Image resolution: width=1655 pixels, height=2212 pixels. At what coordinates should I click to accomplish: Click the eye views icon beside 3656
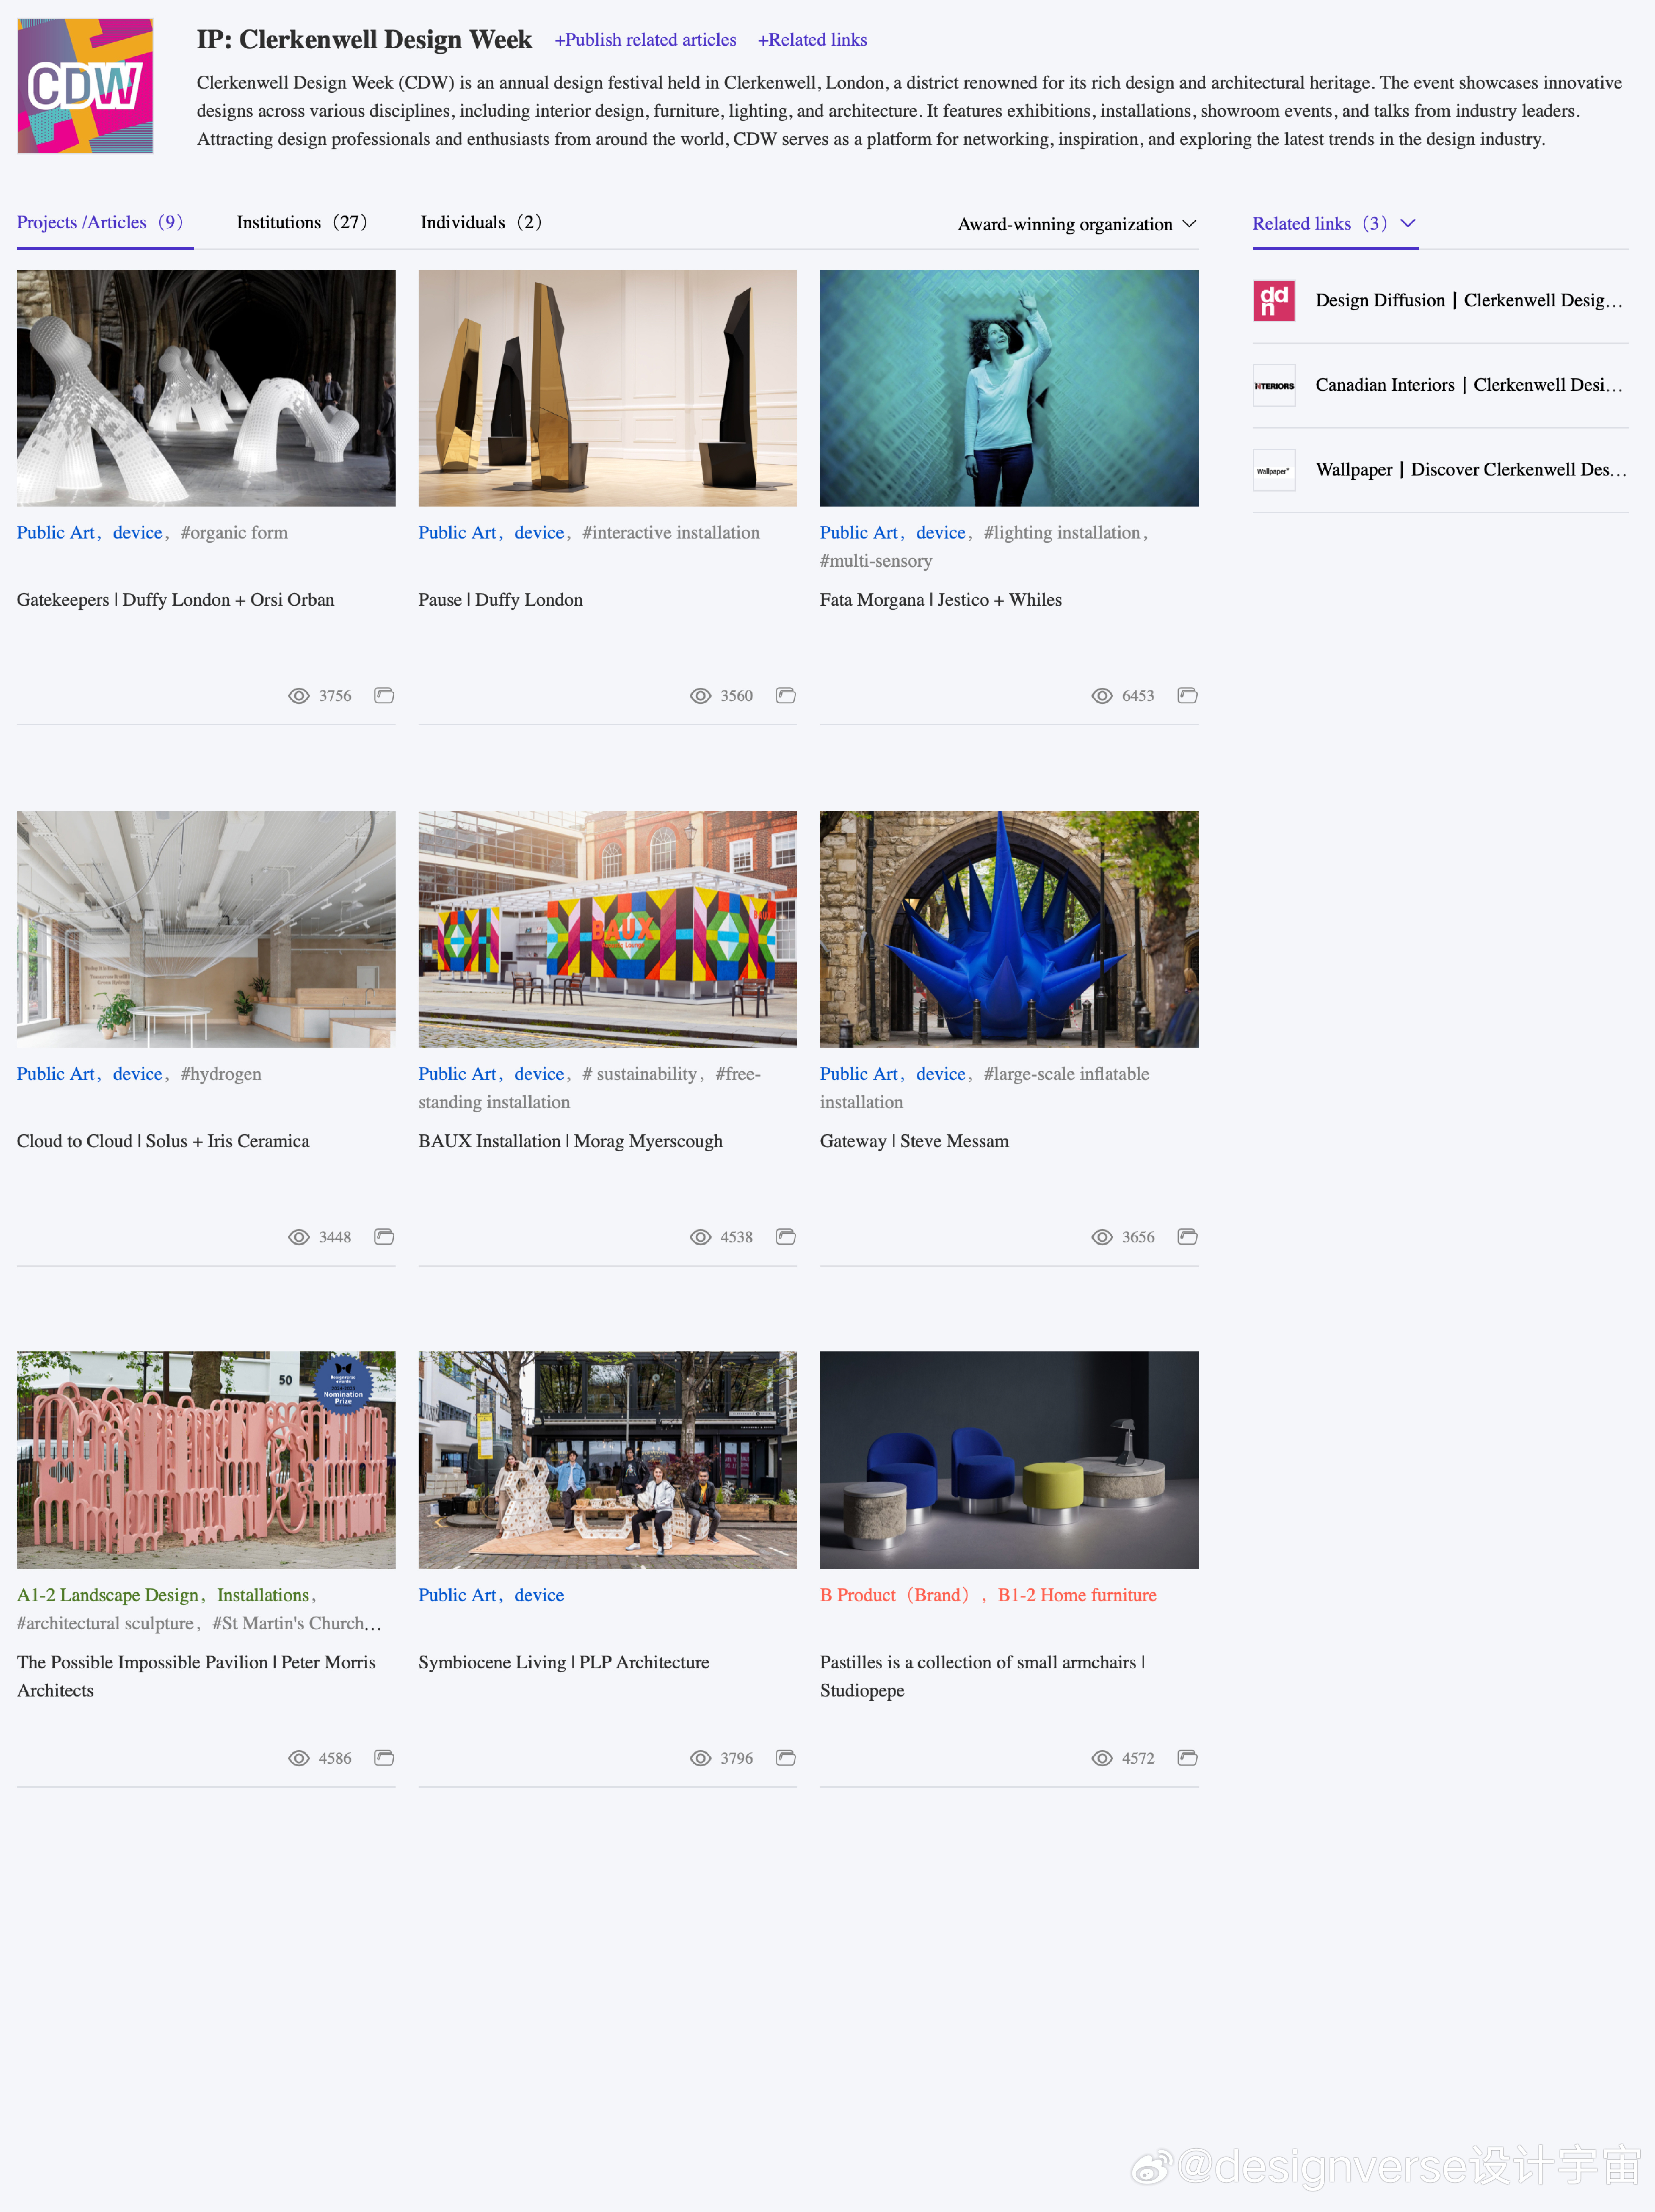click(x=1102, y=1237)
